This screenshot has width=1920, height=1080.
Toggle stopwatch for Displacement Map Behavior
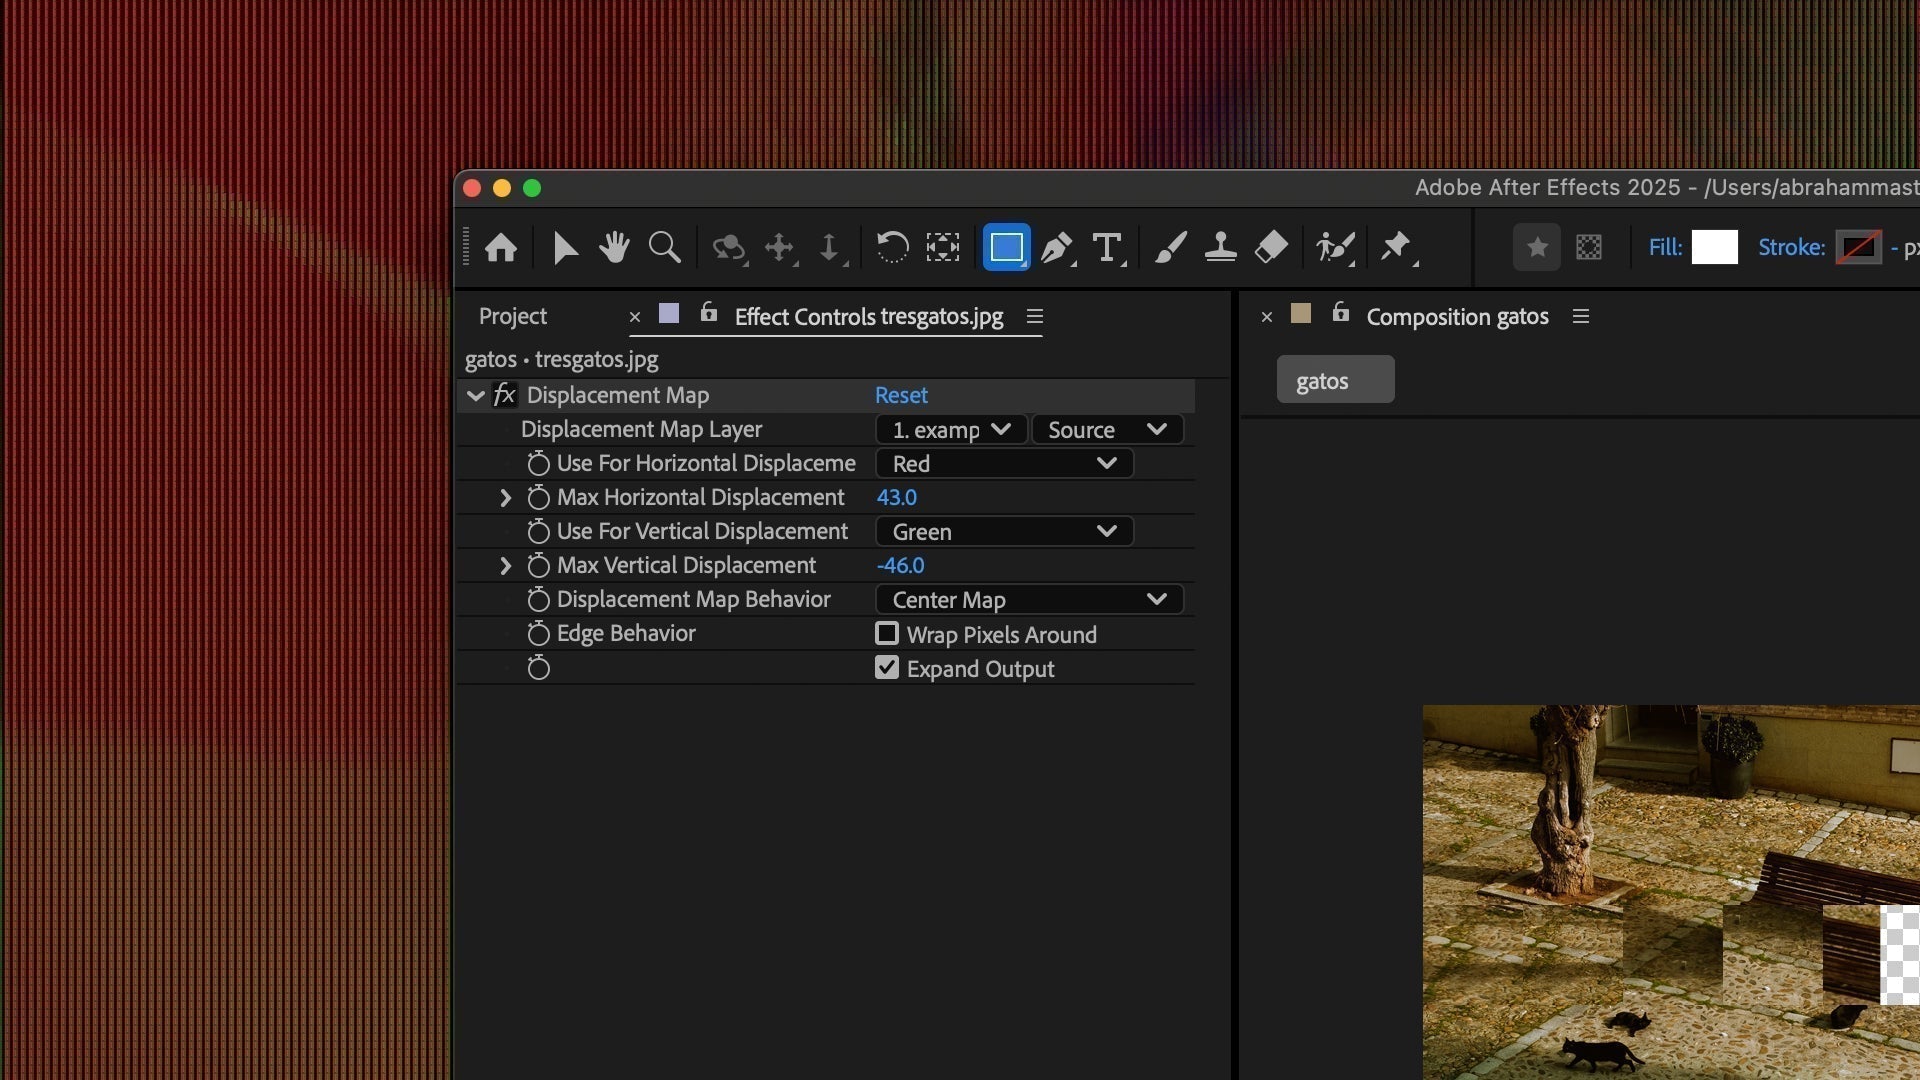[x=538, y=598]
